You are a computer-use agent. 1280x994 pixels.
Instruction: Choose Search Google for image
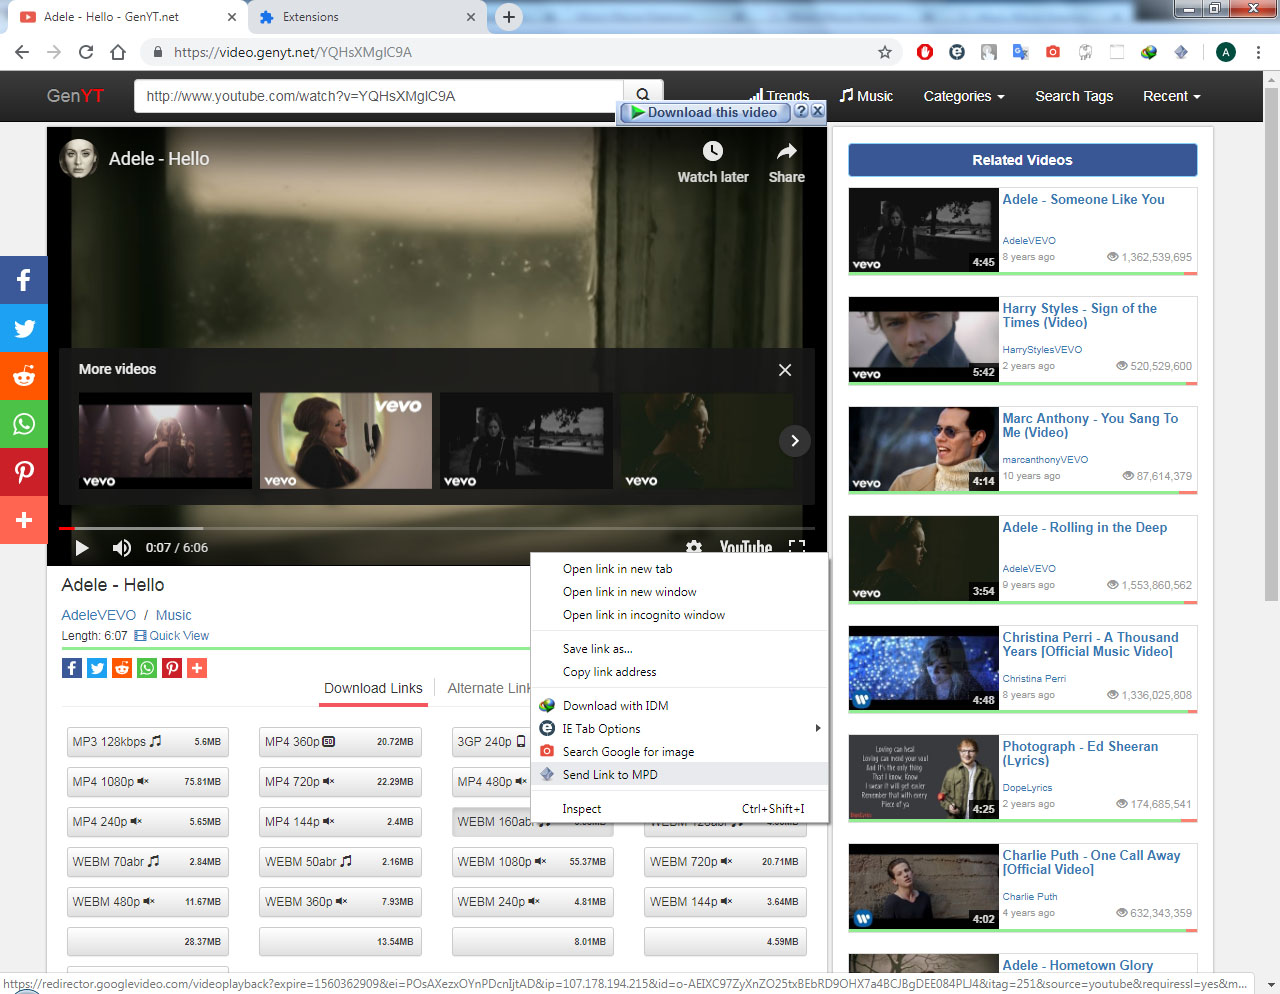tap(680, 752)
